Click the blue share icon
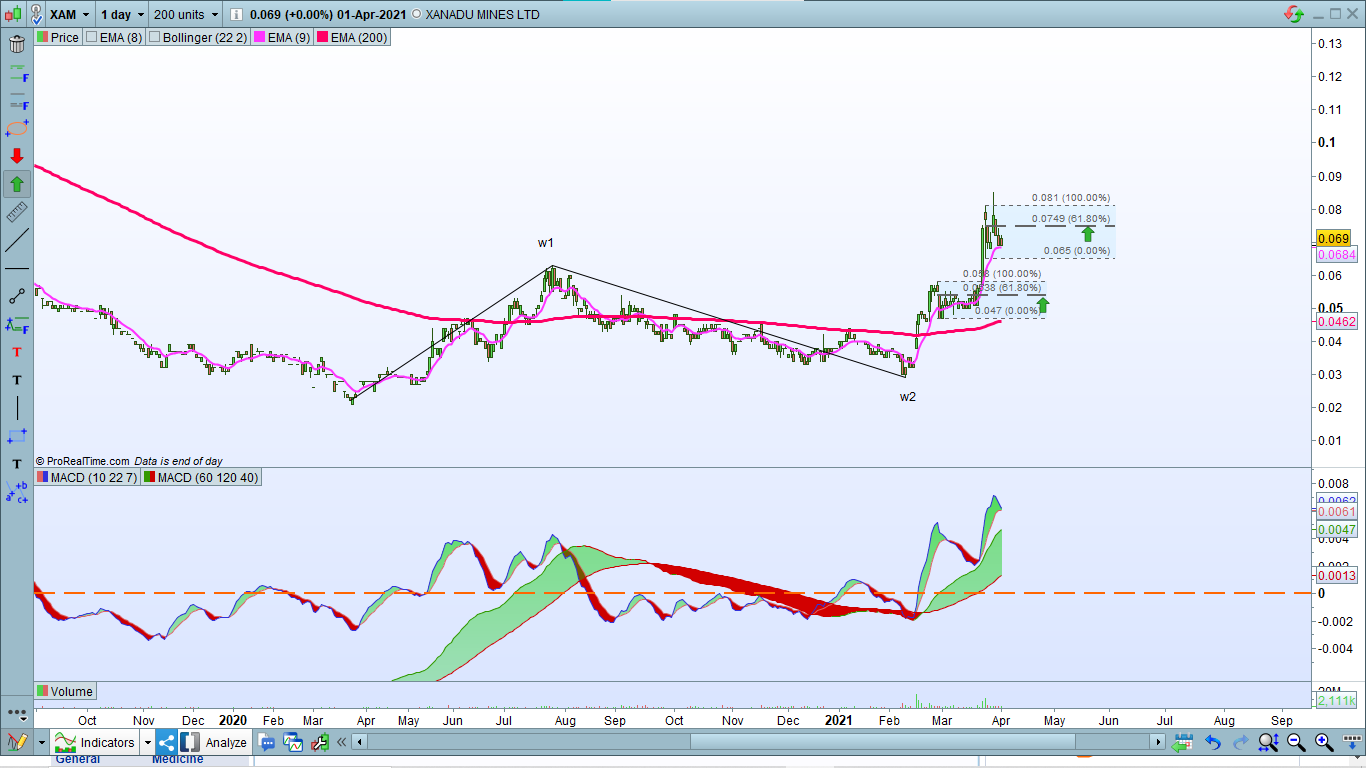1366x768 pixels. pos(166,742)
